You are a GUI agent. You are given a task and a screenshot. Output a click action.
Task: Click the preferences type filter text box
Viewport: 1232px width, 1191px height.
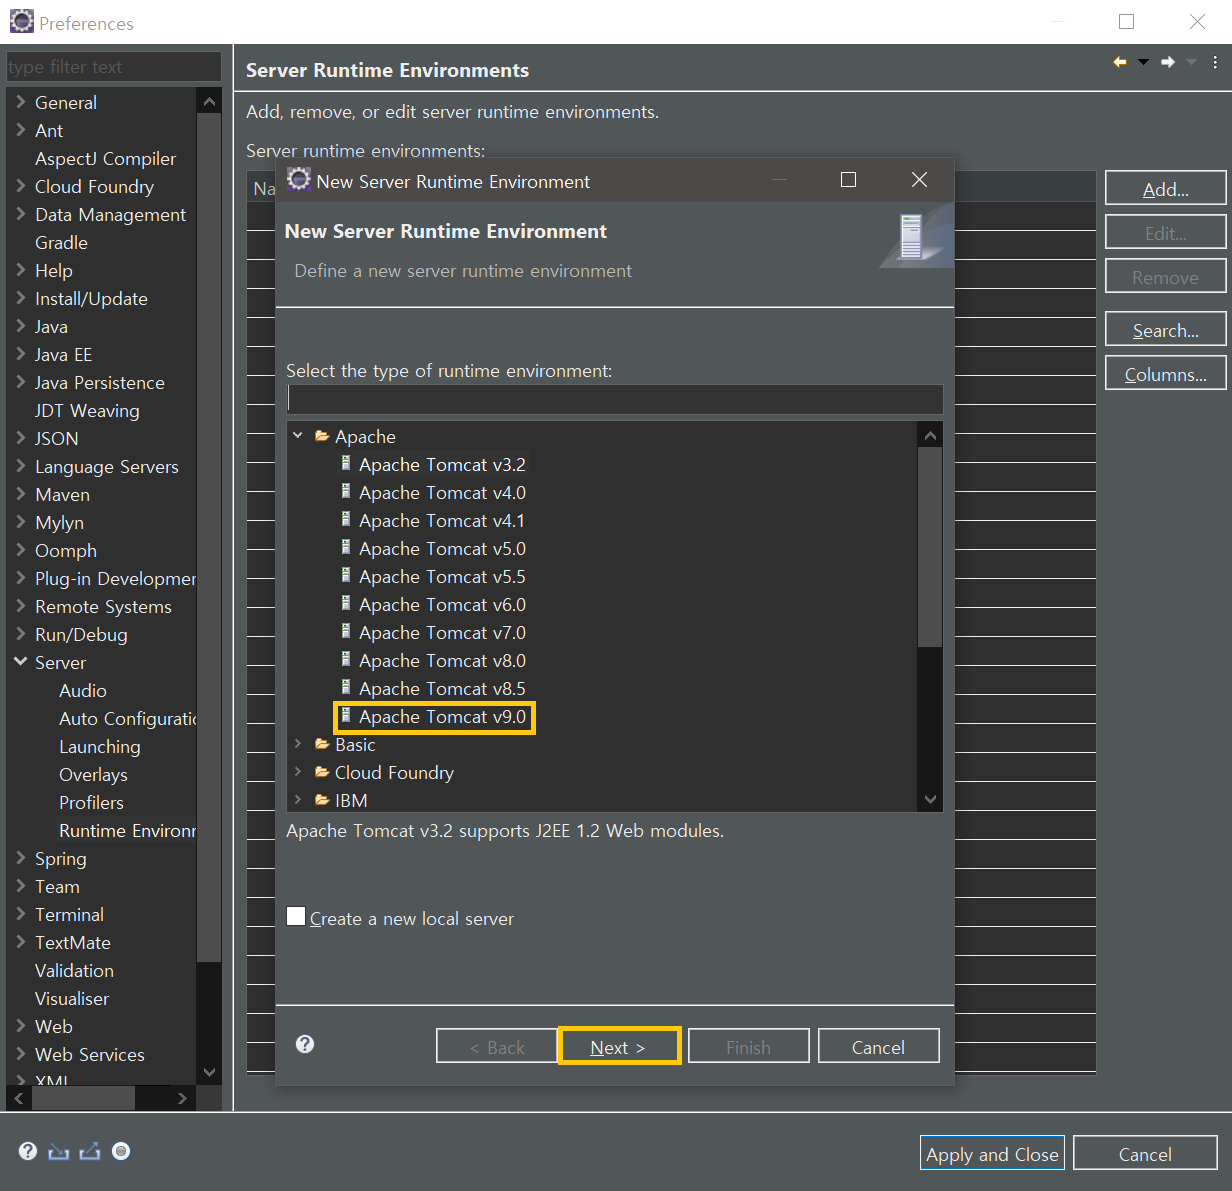coord(114,67)
